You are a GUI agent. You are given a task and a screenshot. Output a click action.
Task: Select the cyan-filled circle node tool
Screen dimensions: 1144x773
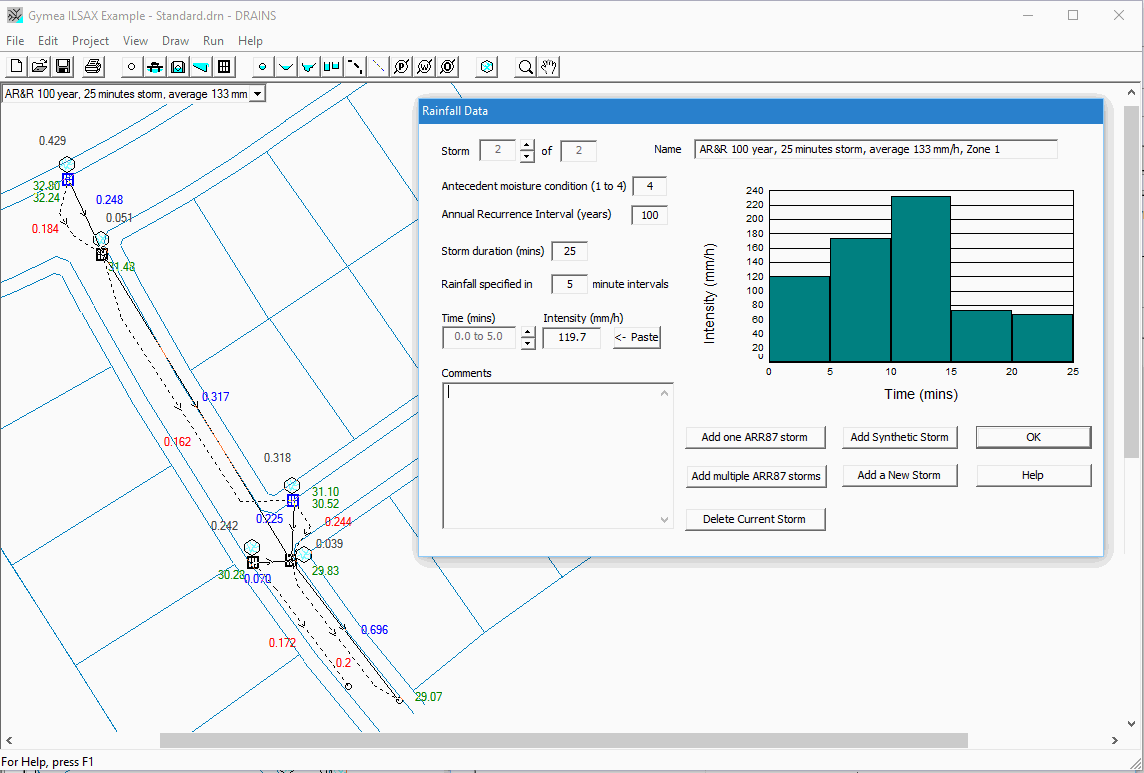point(263,67)
